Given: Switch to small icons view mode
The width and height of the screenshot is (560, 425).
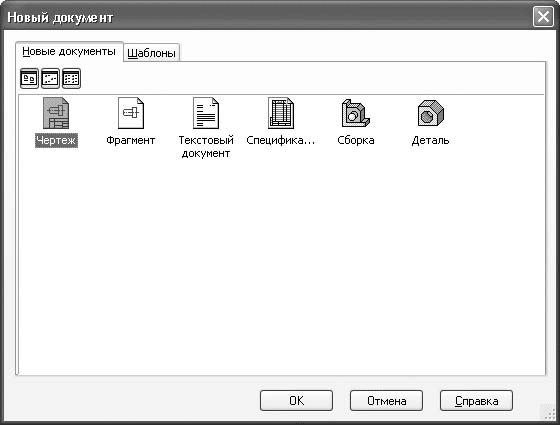Looking at the screenshot, I should pos(50,78).
